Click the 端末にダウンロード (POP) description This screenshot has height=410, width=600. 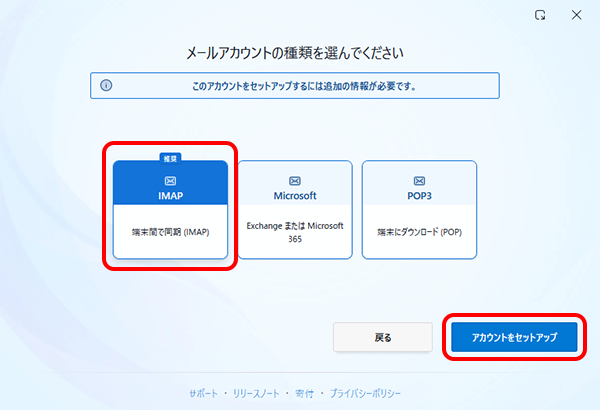point(419,232)
